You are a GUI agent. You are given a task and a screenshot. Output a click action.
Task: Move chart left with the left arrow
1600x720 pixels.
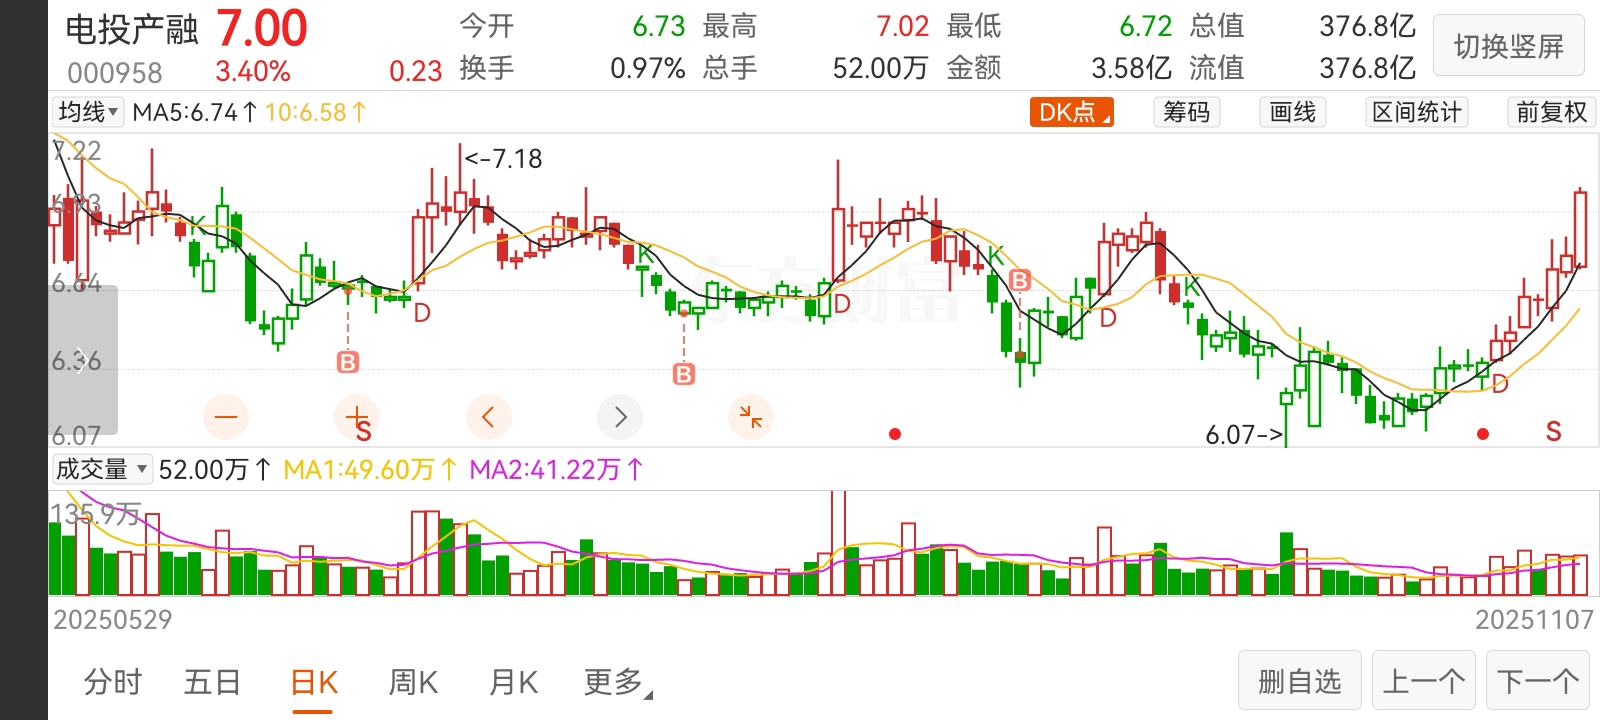point(489,417)
